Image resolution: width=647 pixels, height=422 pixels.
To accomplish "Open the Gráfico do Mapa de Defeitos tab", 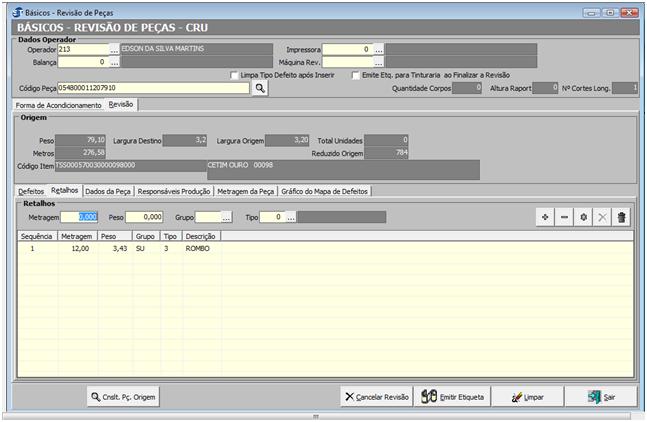I will click(325, 190).
